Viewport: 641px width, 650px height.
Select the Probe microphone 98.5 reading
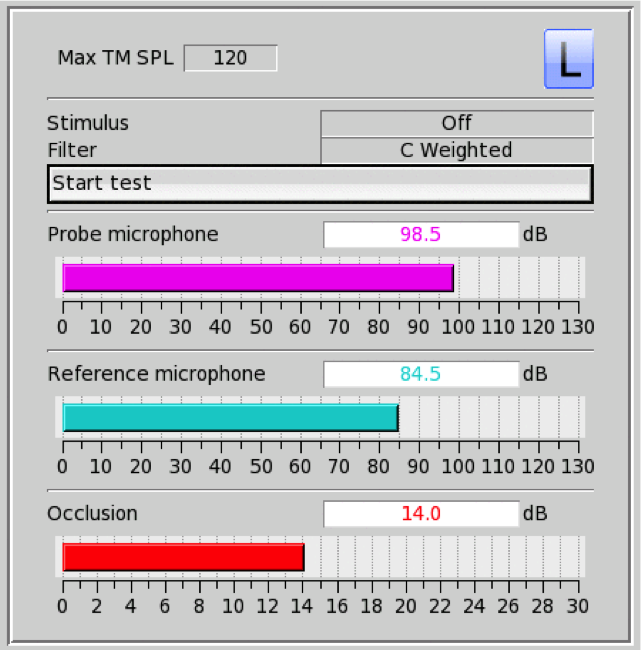pos(421,235)
